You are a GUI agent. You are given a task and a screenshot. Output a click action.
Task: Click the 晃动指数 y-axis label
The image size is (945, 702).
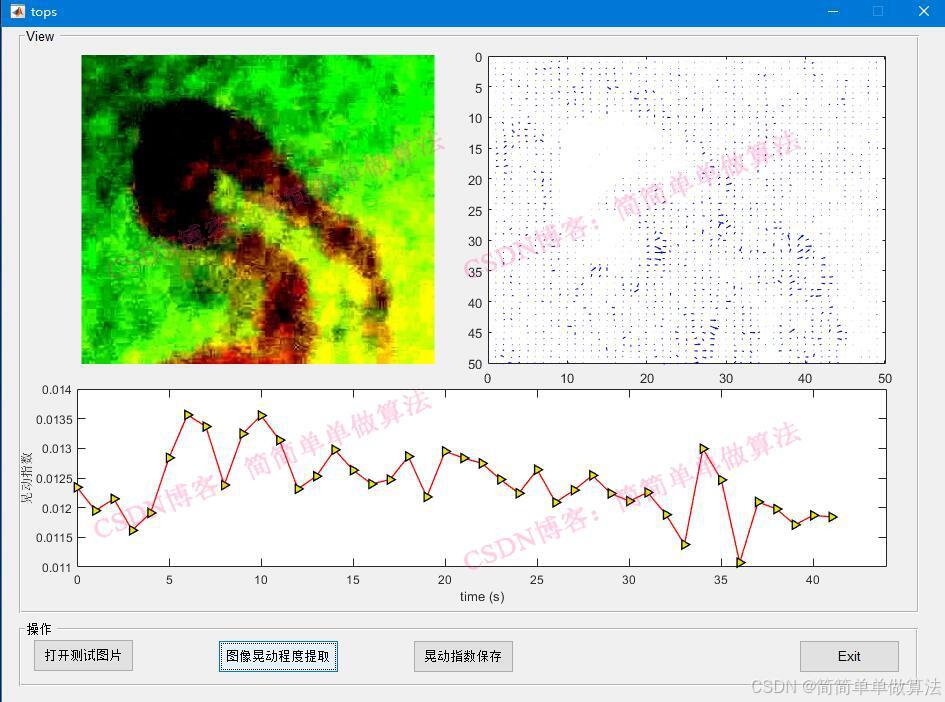27,478
